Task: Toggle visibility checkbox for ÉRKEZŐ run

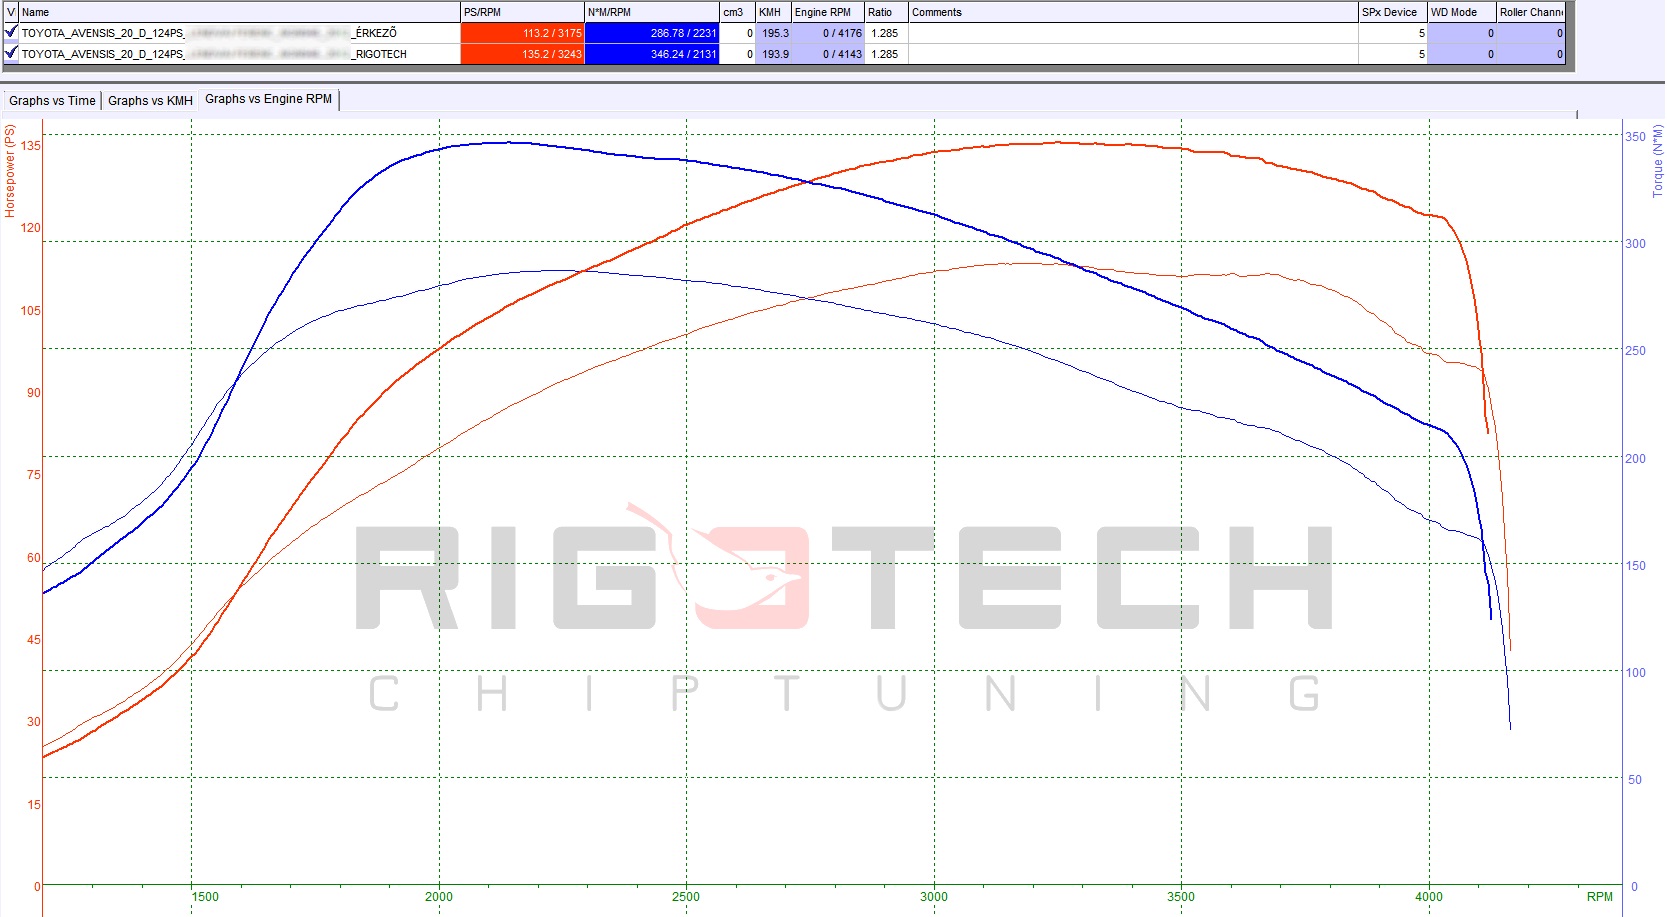Action: click(x=11, y=32)
